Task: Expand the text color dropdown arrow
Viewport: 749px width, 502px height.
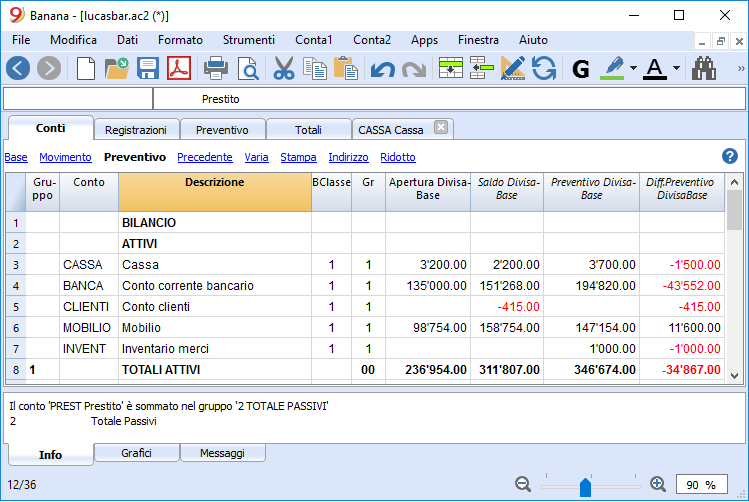Action: (x=676, y=68)
